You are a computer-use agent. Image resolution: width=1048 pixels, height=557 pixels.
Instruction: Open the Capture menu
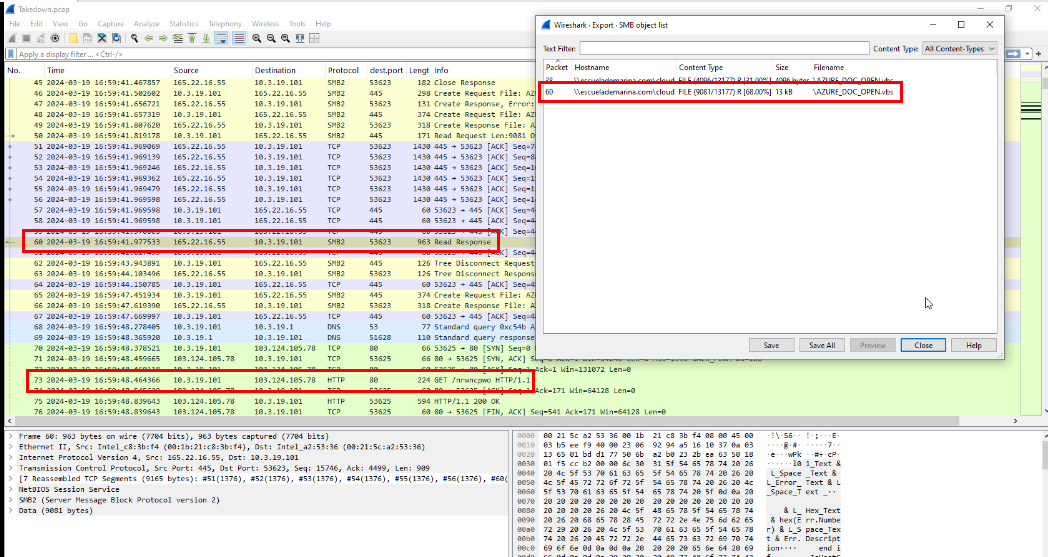tap(110, 23)
